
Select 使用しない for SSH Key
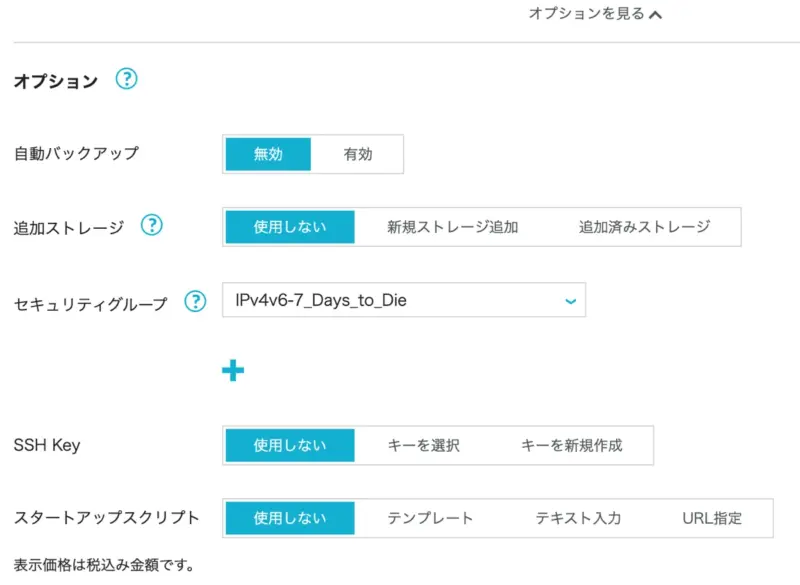point(290,445)
